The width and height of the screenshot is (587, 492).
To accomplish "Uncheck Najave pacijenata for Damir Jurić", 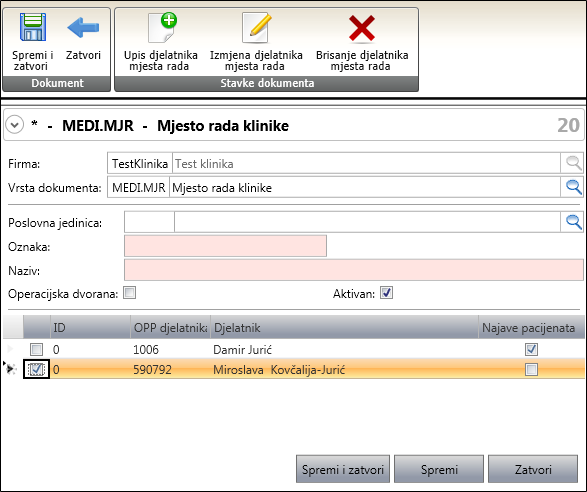I will [x=532, y=349].
